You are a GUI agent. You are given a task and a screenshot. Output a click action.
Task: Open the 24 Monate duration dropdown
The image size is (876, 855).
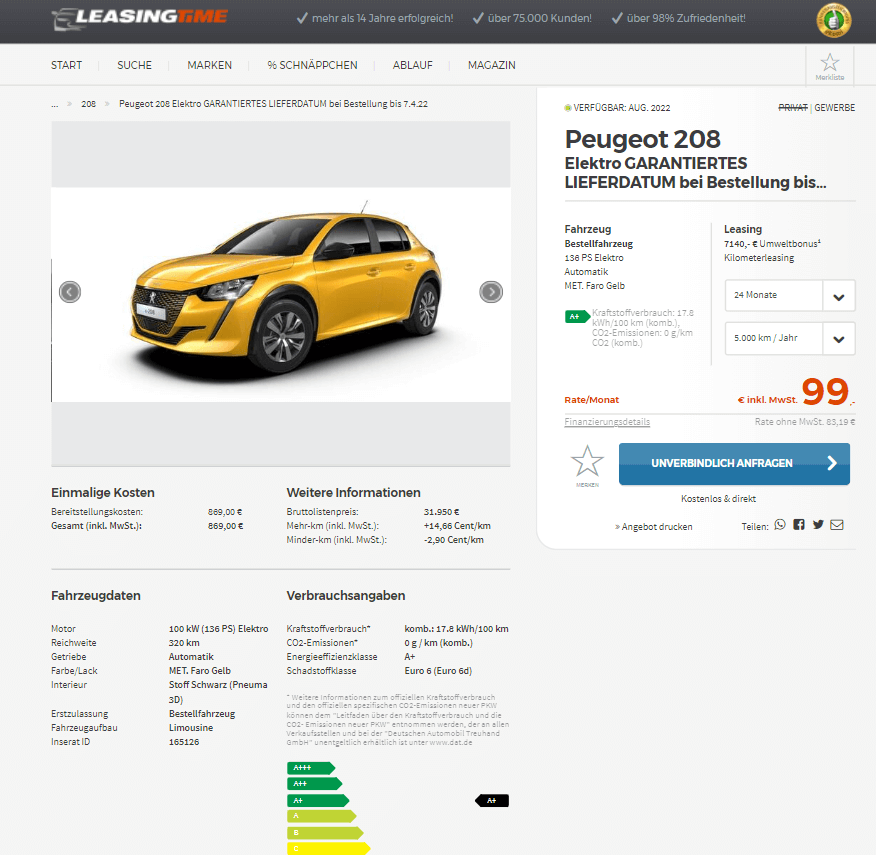pyautogui.click(x=790, y=296)
